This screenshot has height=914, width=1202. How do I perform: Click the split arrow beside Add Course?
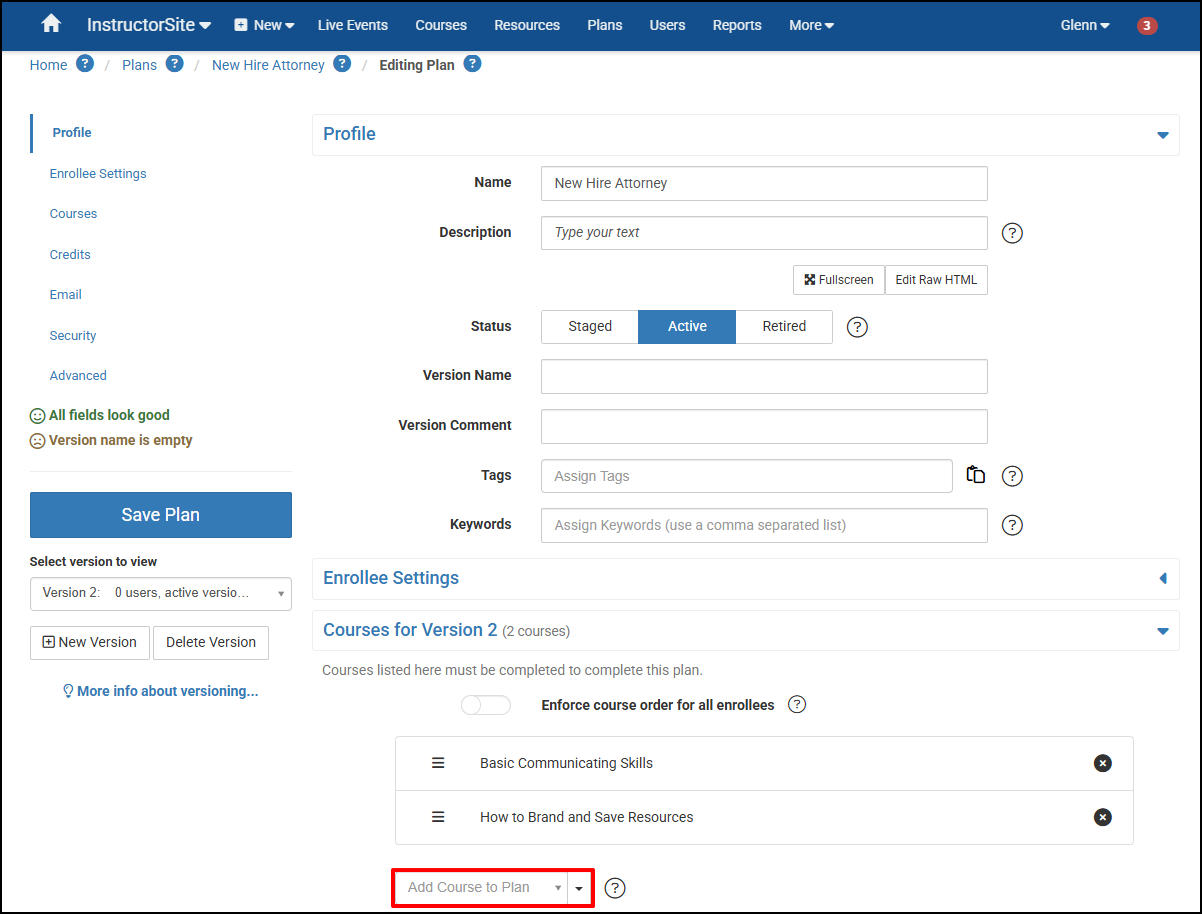579,888
